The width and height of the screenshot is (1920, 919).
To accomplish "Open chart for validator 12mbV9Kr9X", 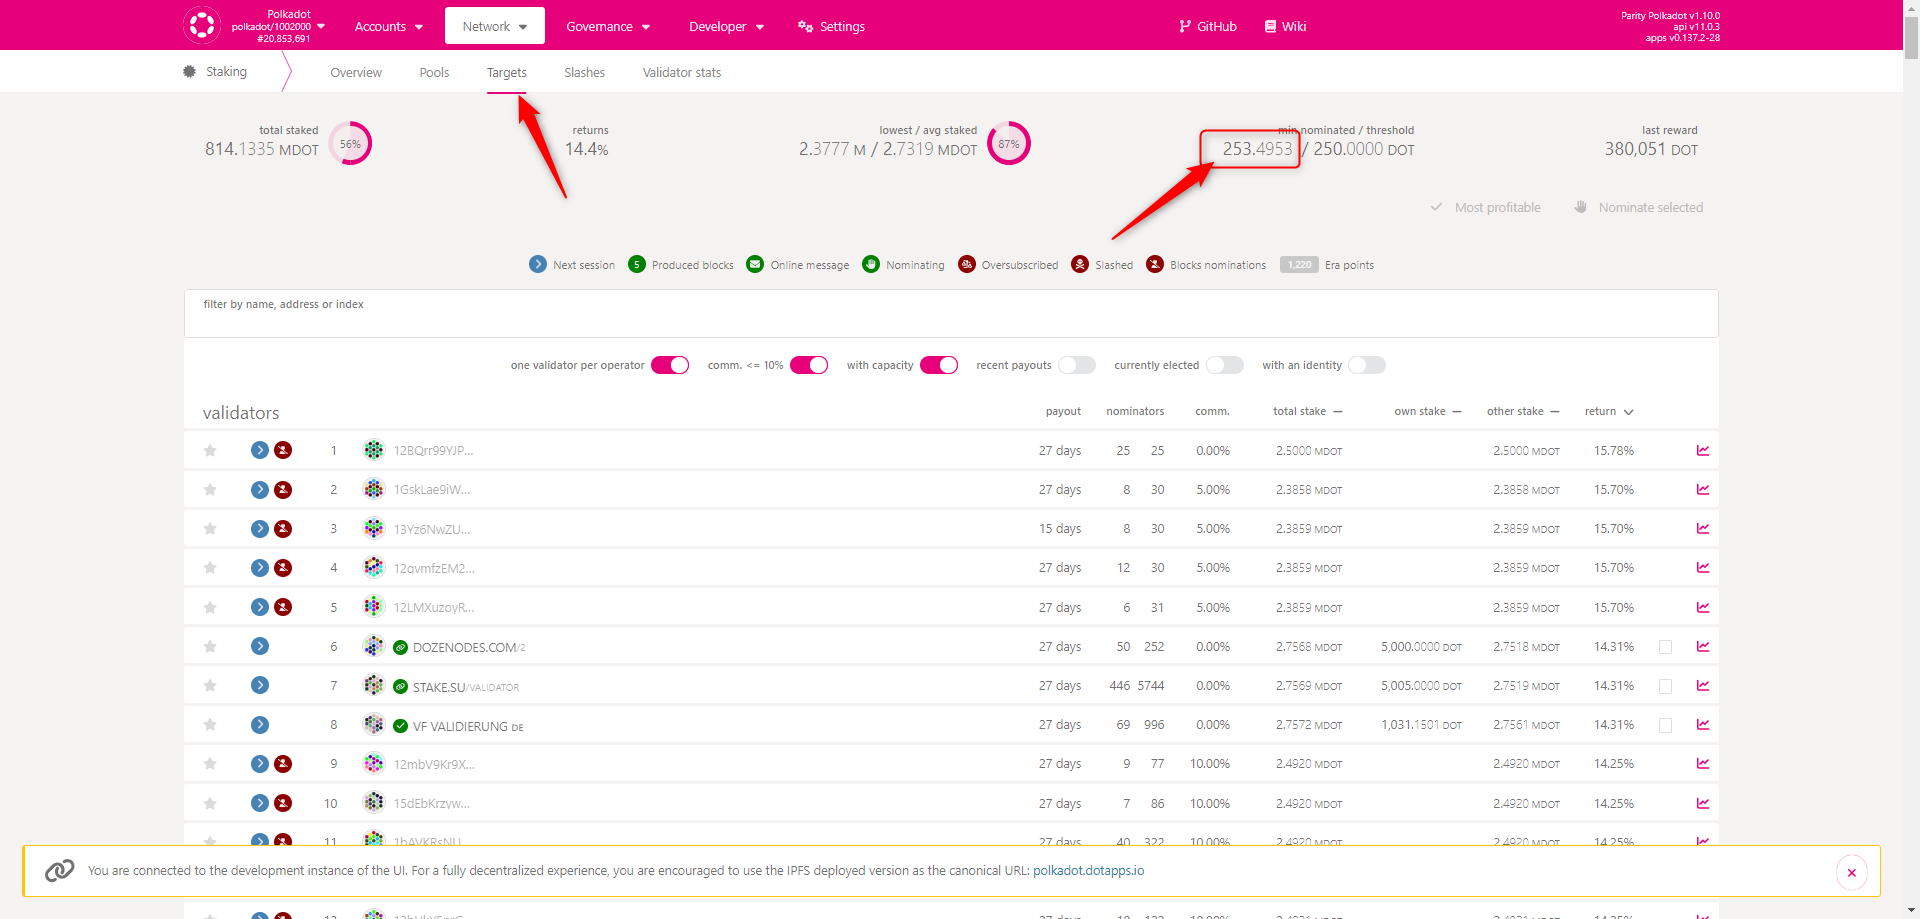I will (1703, 764).
